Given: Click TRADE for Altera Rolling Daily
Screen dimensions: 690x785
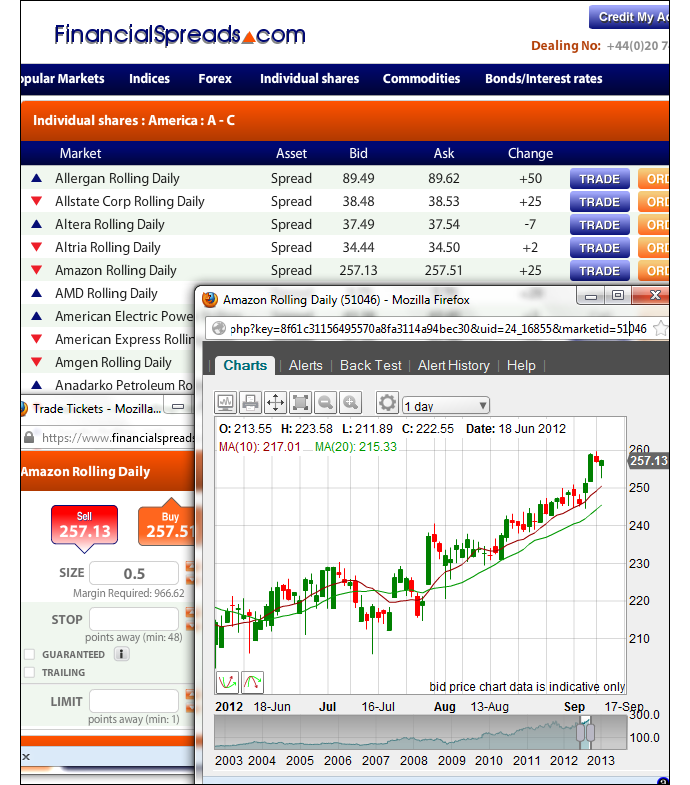Looking at the screenshot, I should [x=599, y=225].
